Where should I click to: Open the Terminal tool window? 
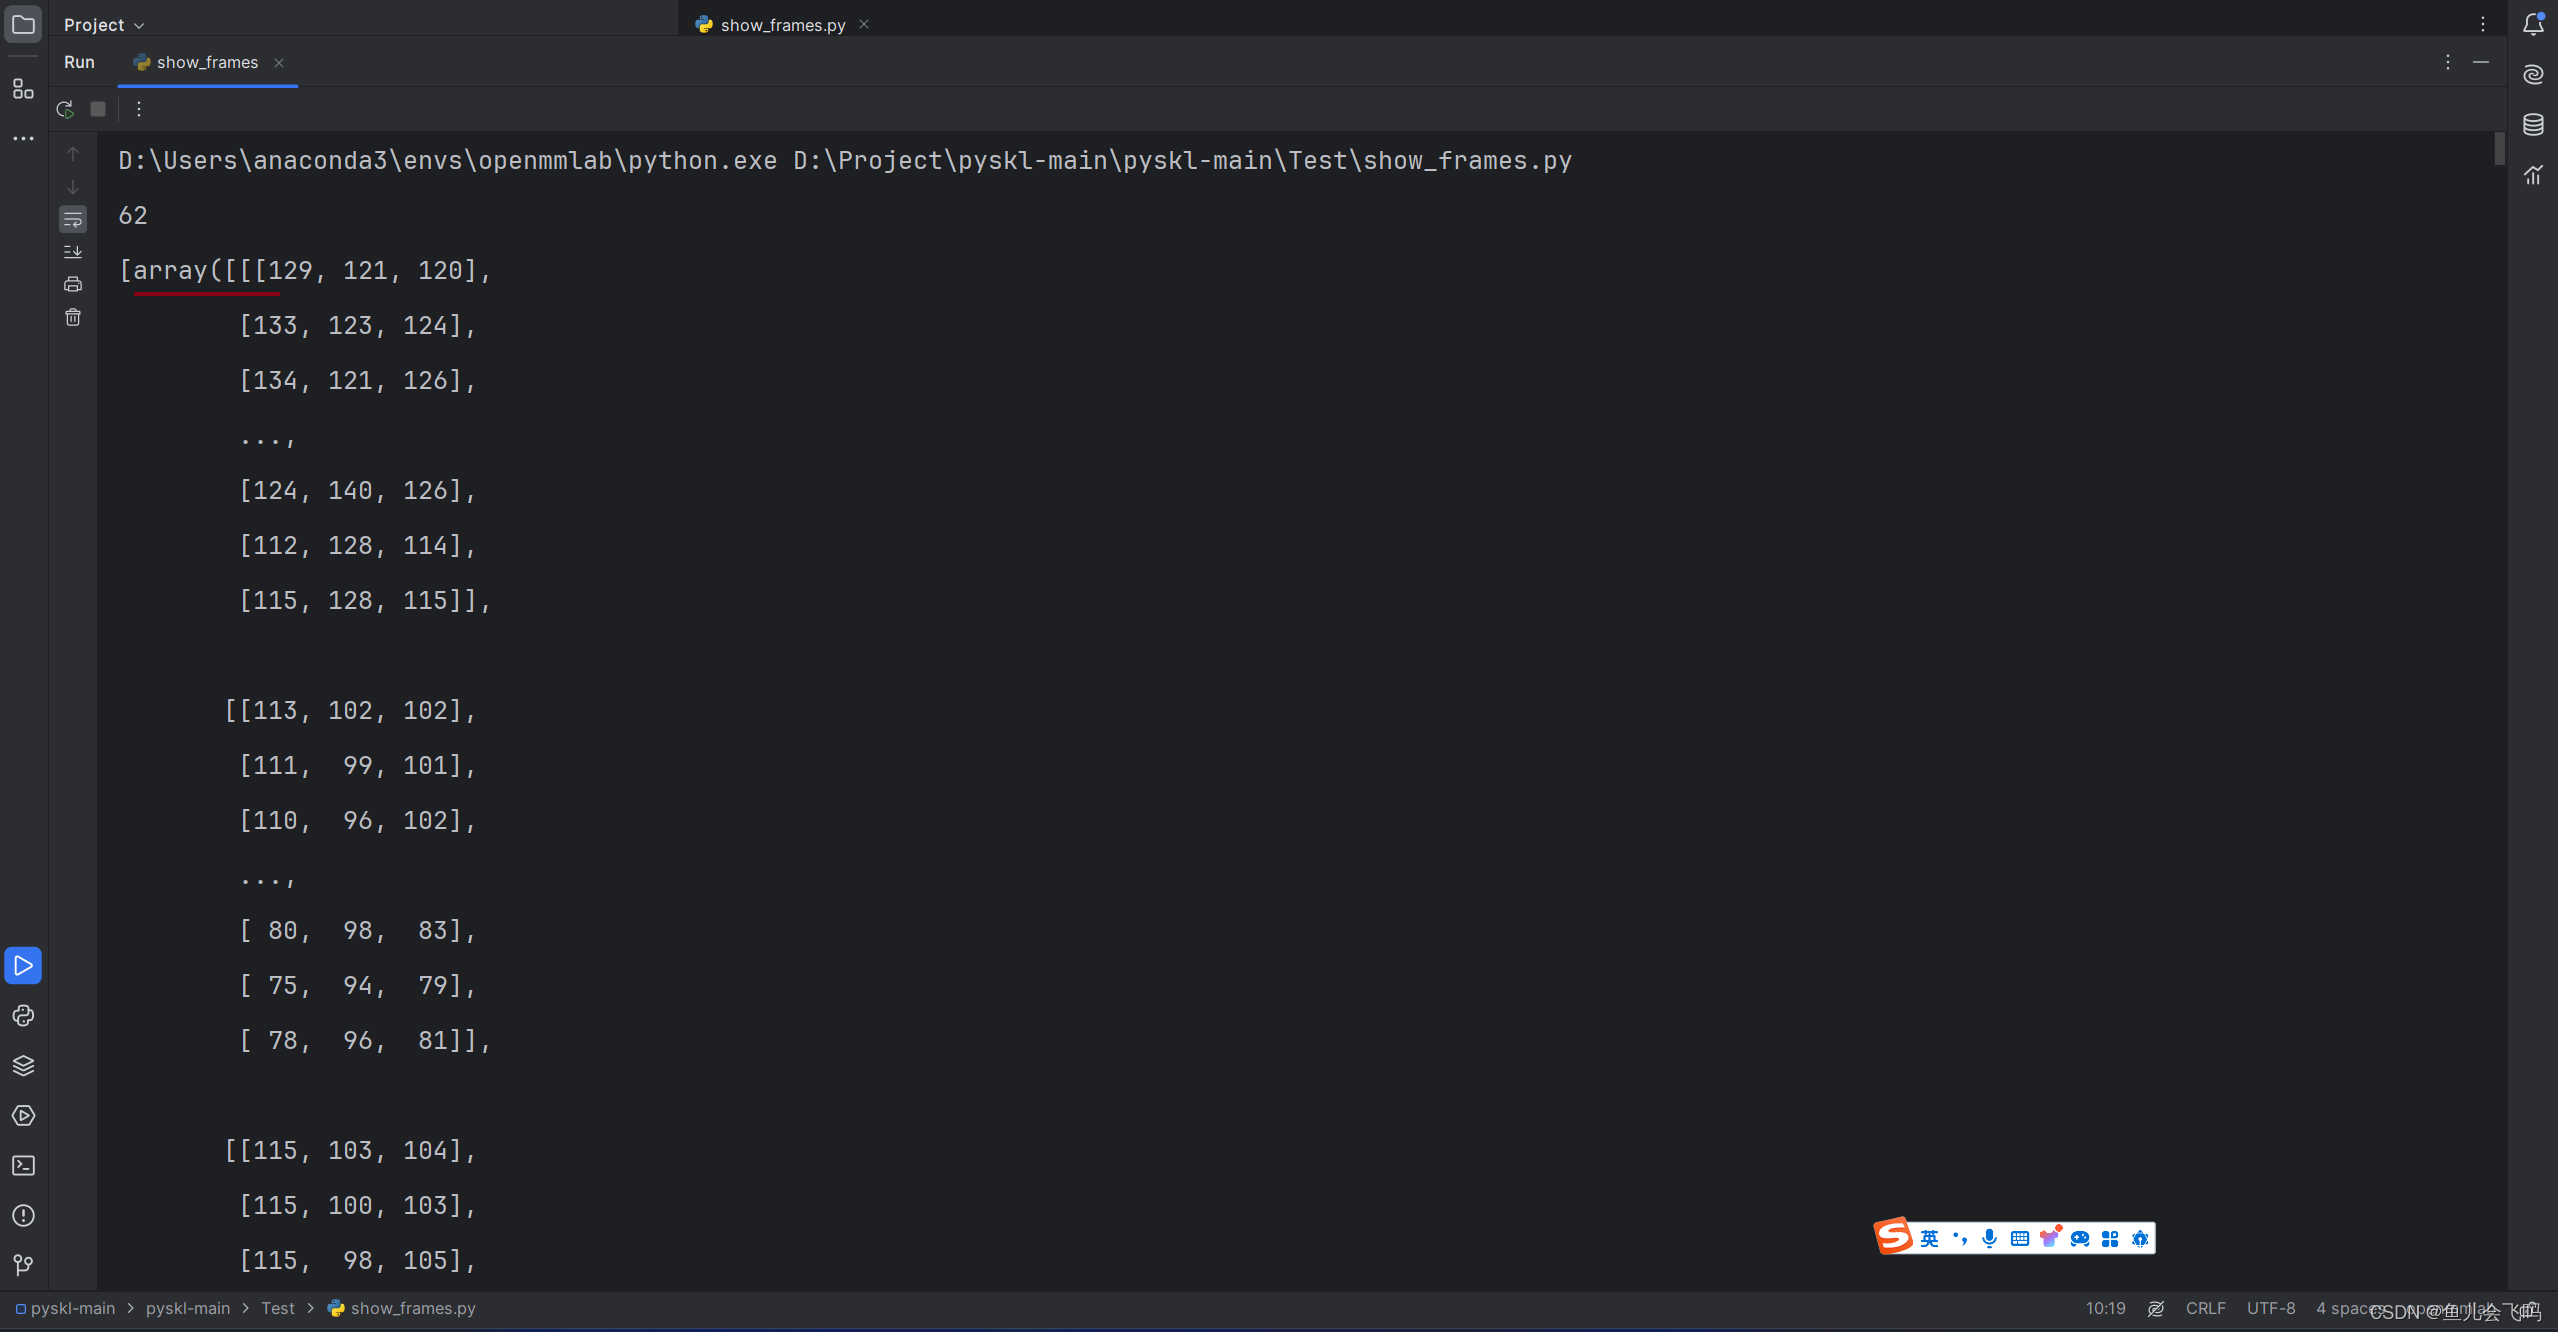click(x=23, y=1165)
